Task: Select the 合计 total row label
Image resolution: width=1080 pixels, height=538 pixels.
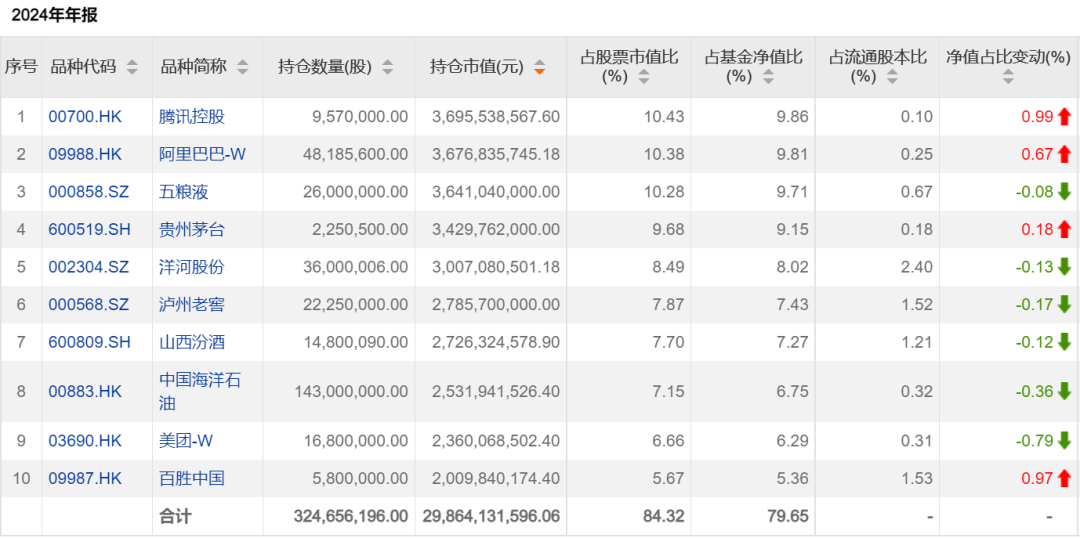Action: pyautogui.click(x=175, y=516)
